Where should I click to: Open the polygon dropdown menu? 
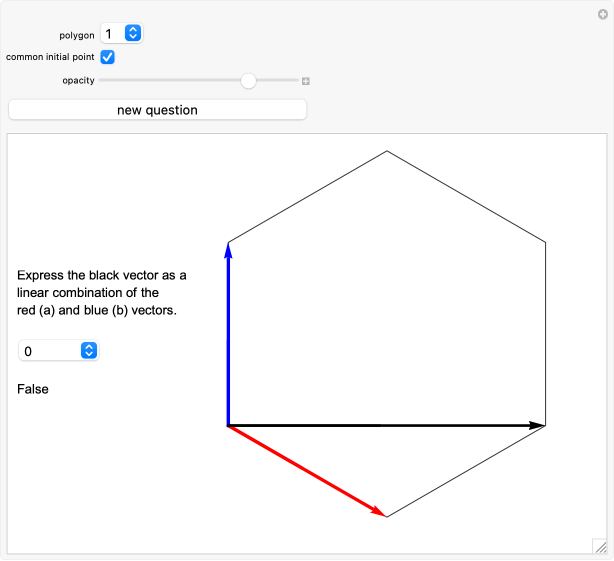(122, 33)
